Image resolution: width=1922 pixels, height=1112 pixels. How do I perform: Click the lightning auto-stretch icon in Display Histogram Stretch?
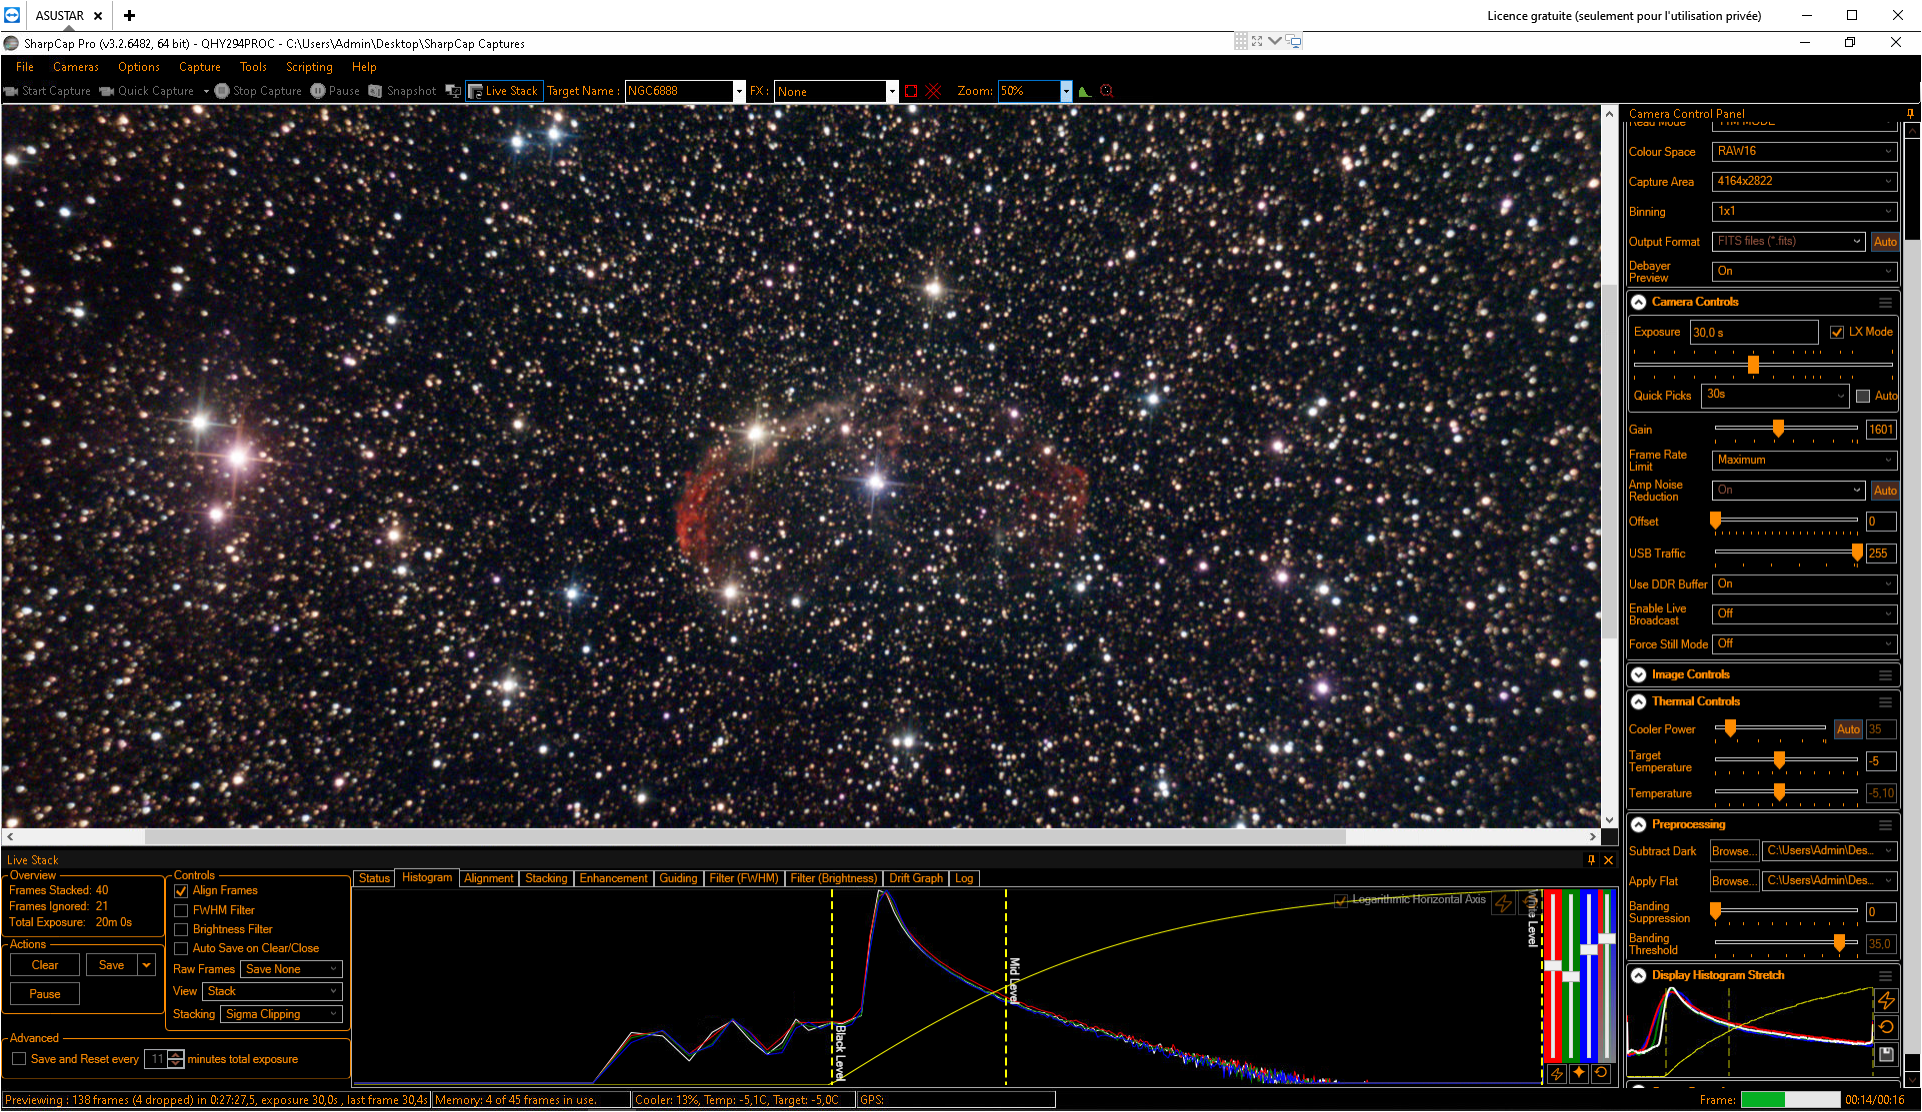(x=1886, y=1000)
